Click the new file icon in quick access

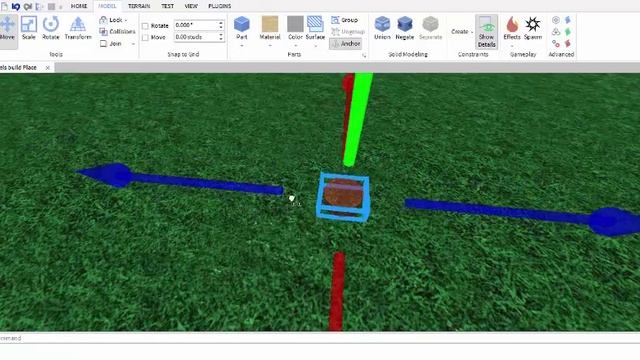(4, 7)
